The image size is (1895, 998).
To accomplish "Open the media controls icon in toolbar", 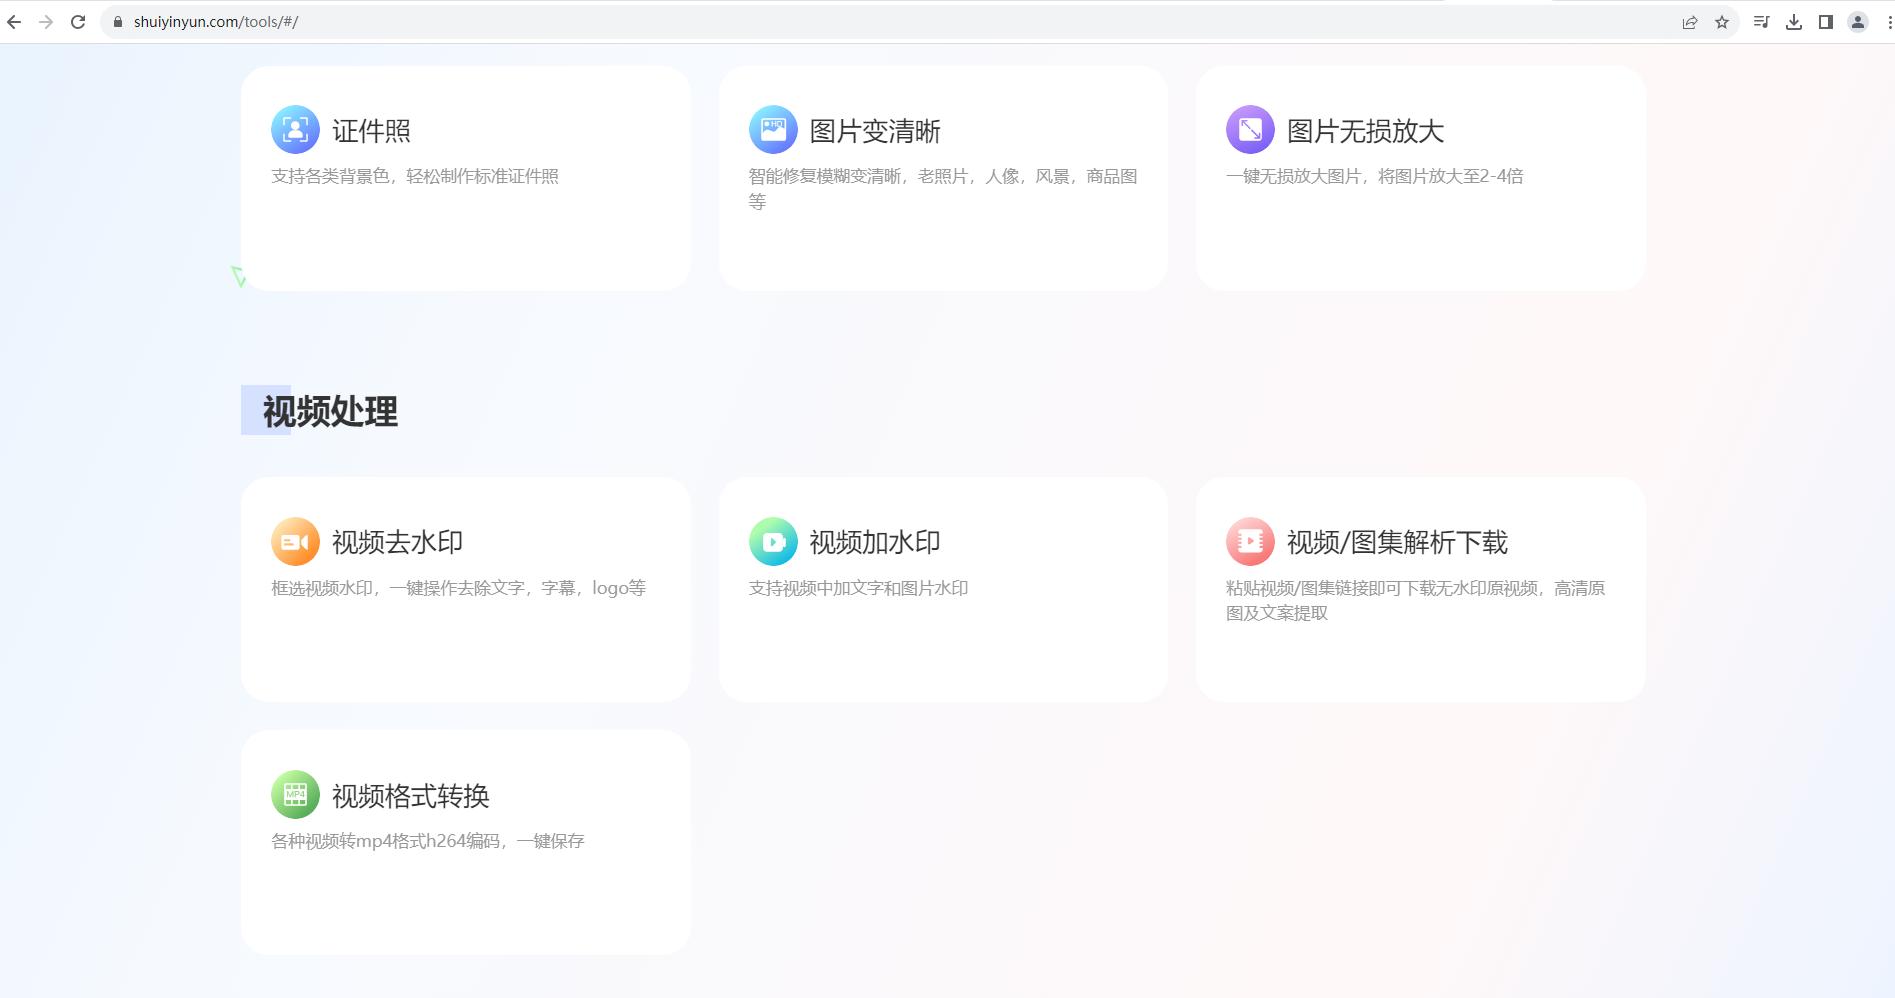I will pos(1762,21).
